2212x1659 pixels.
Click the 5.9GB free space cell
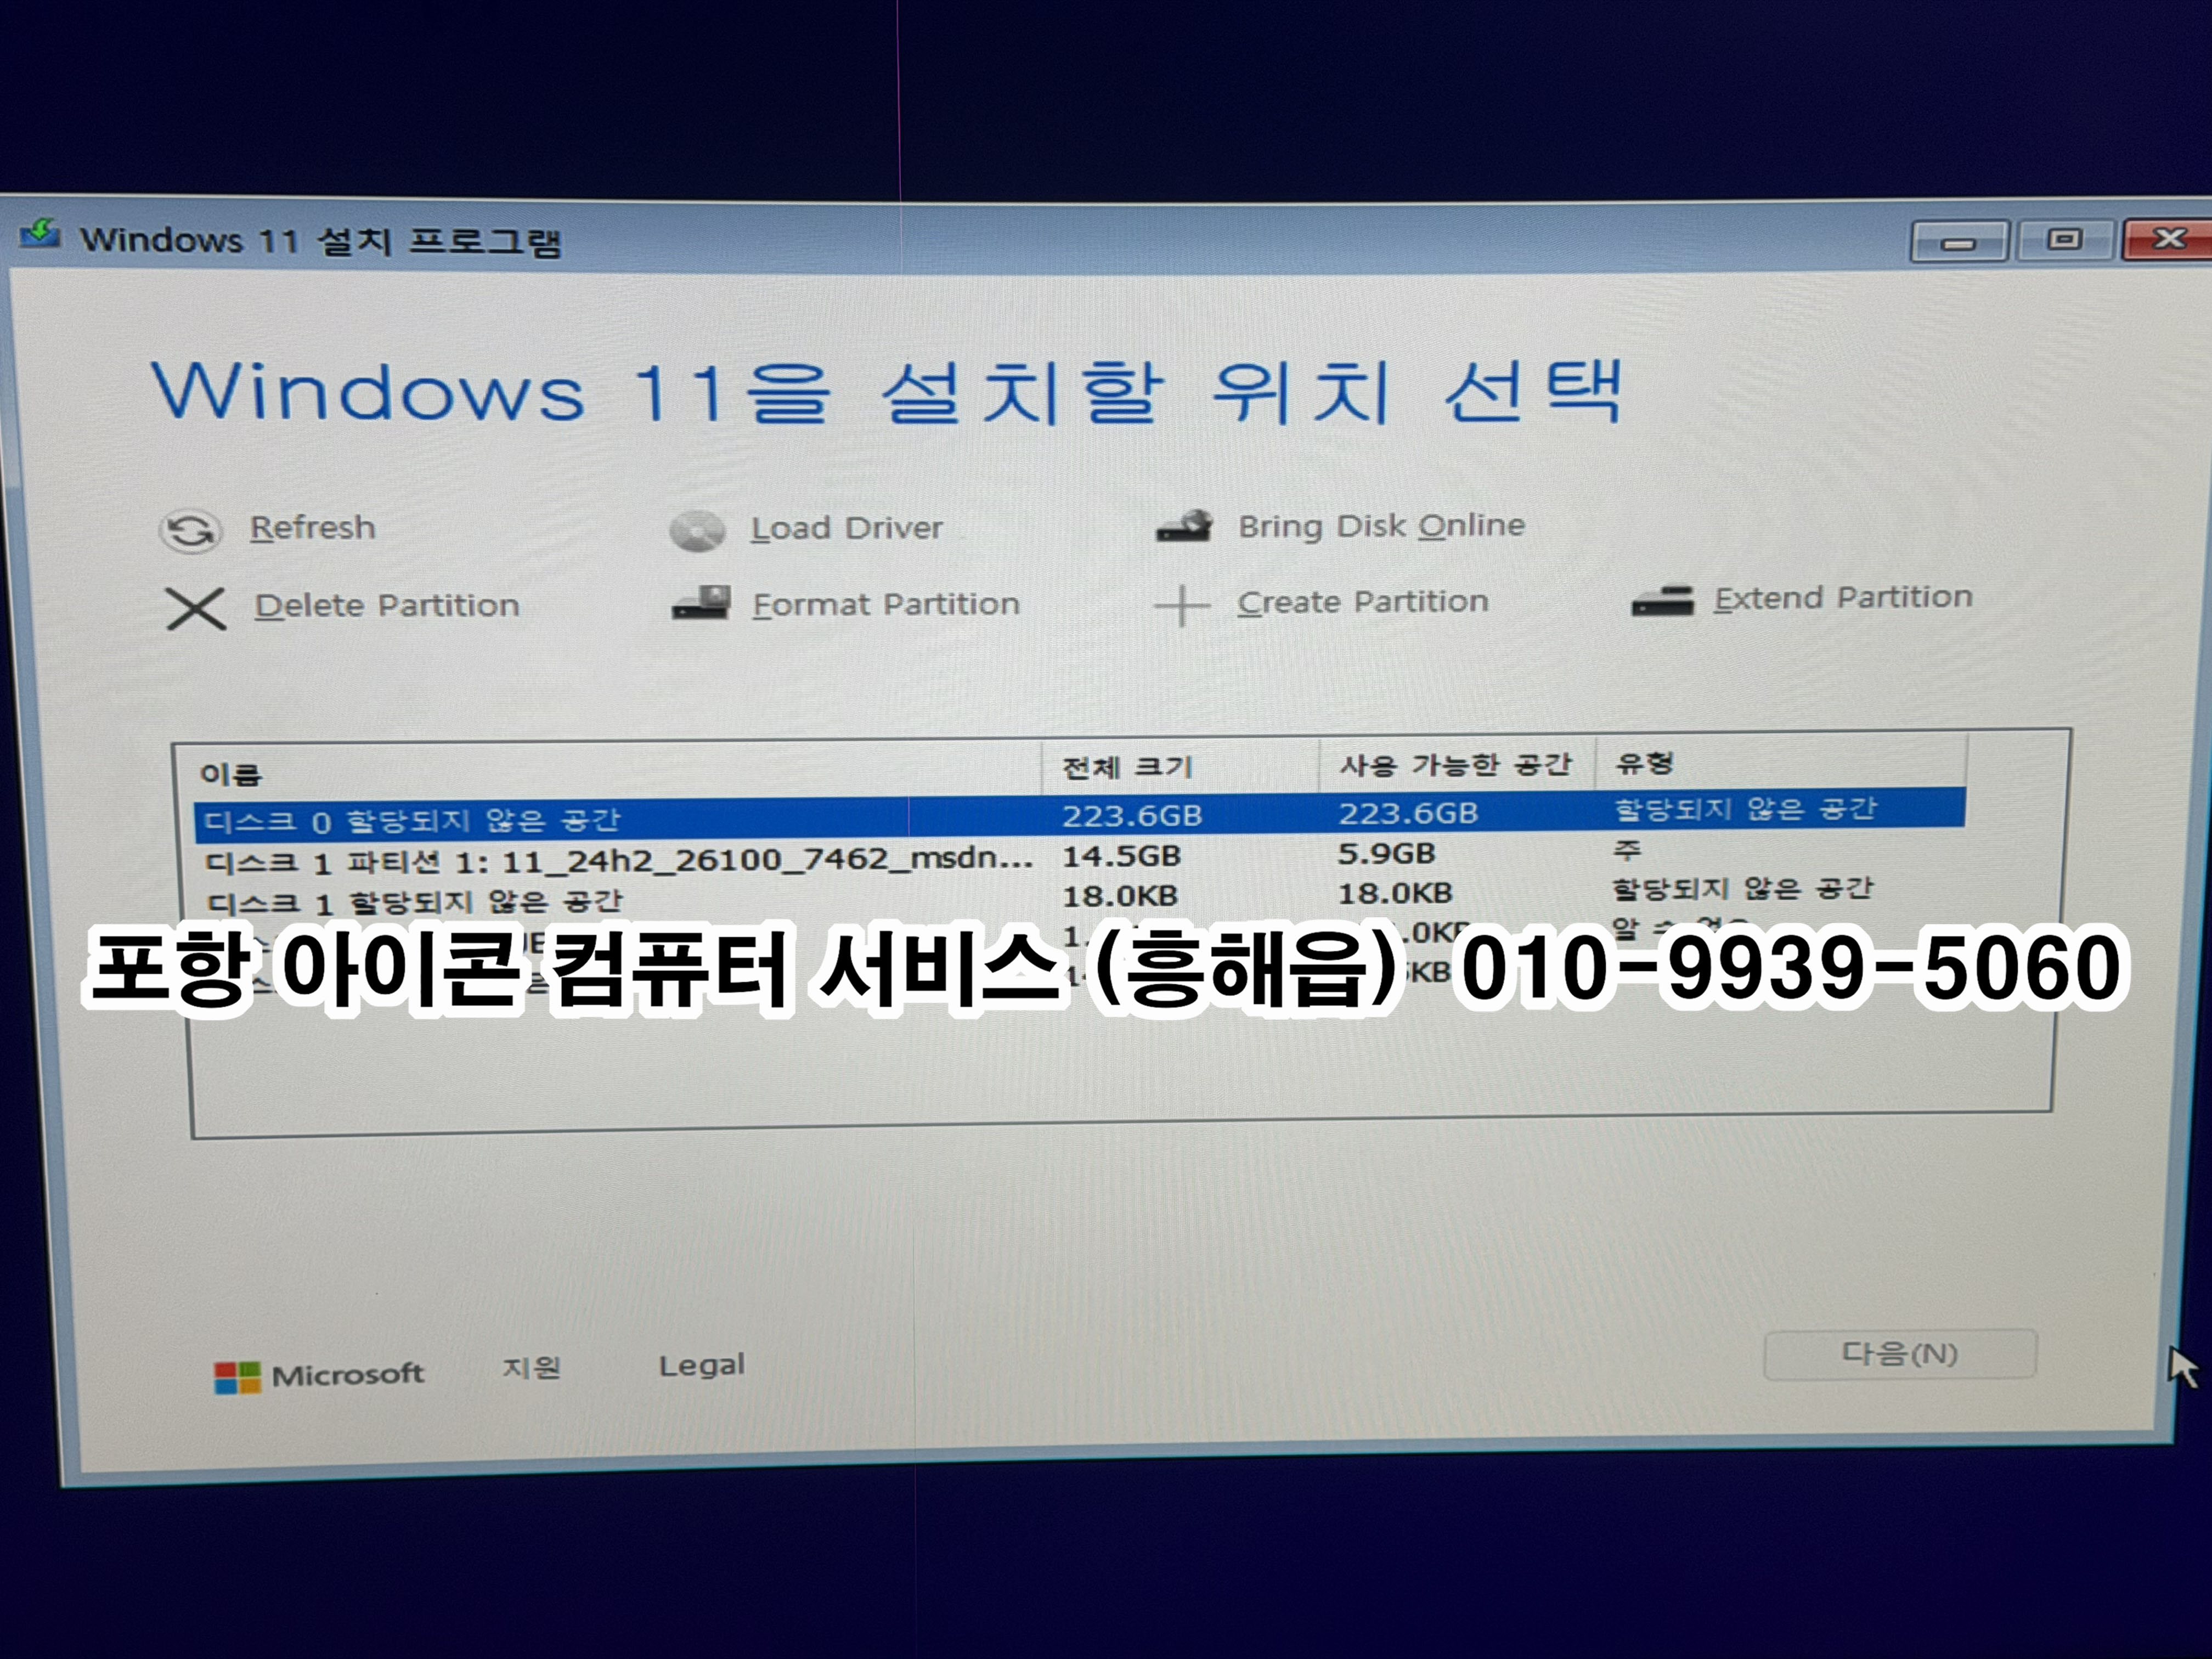coord(1386,853)
